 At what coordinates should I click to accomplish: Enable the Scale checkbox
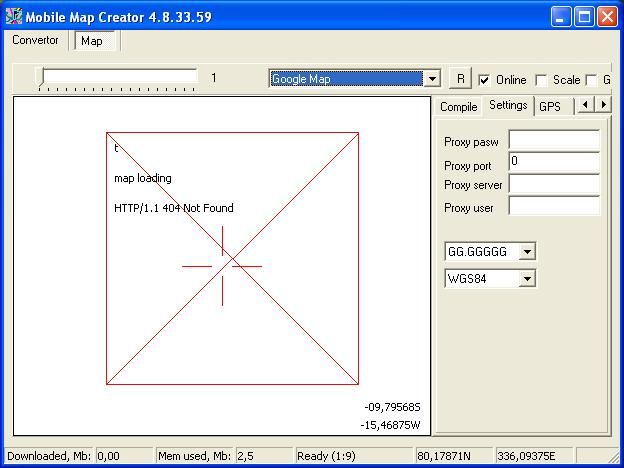coord(542,80)
